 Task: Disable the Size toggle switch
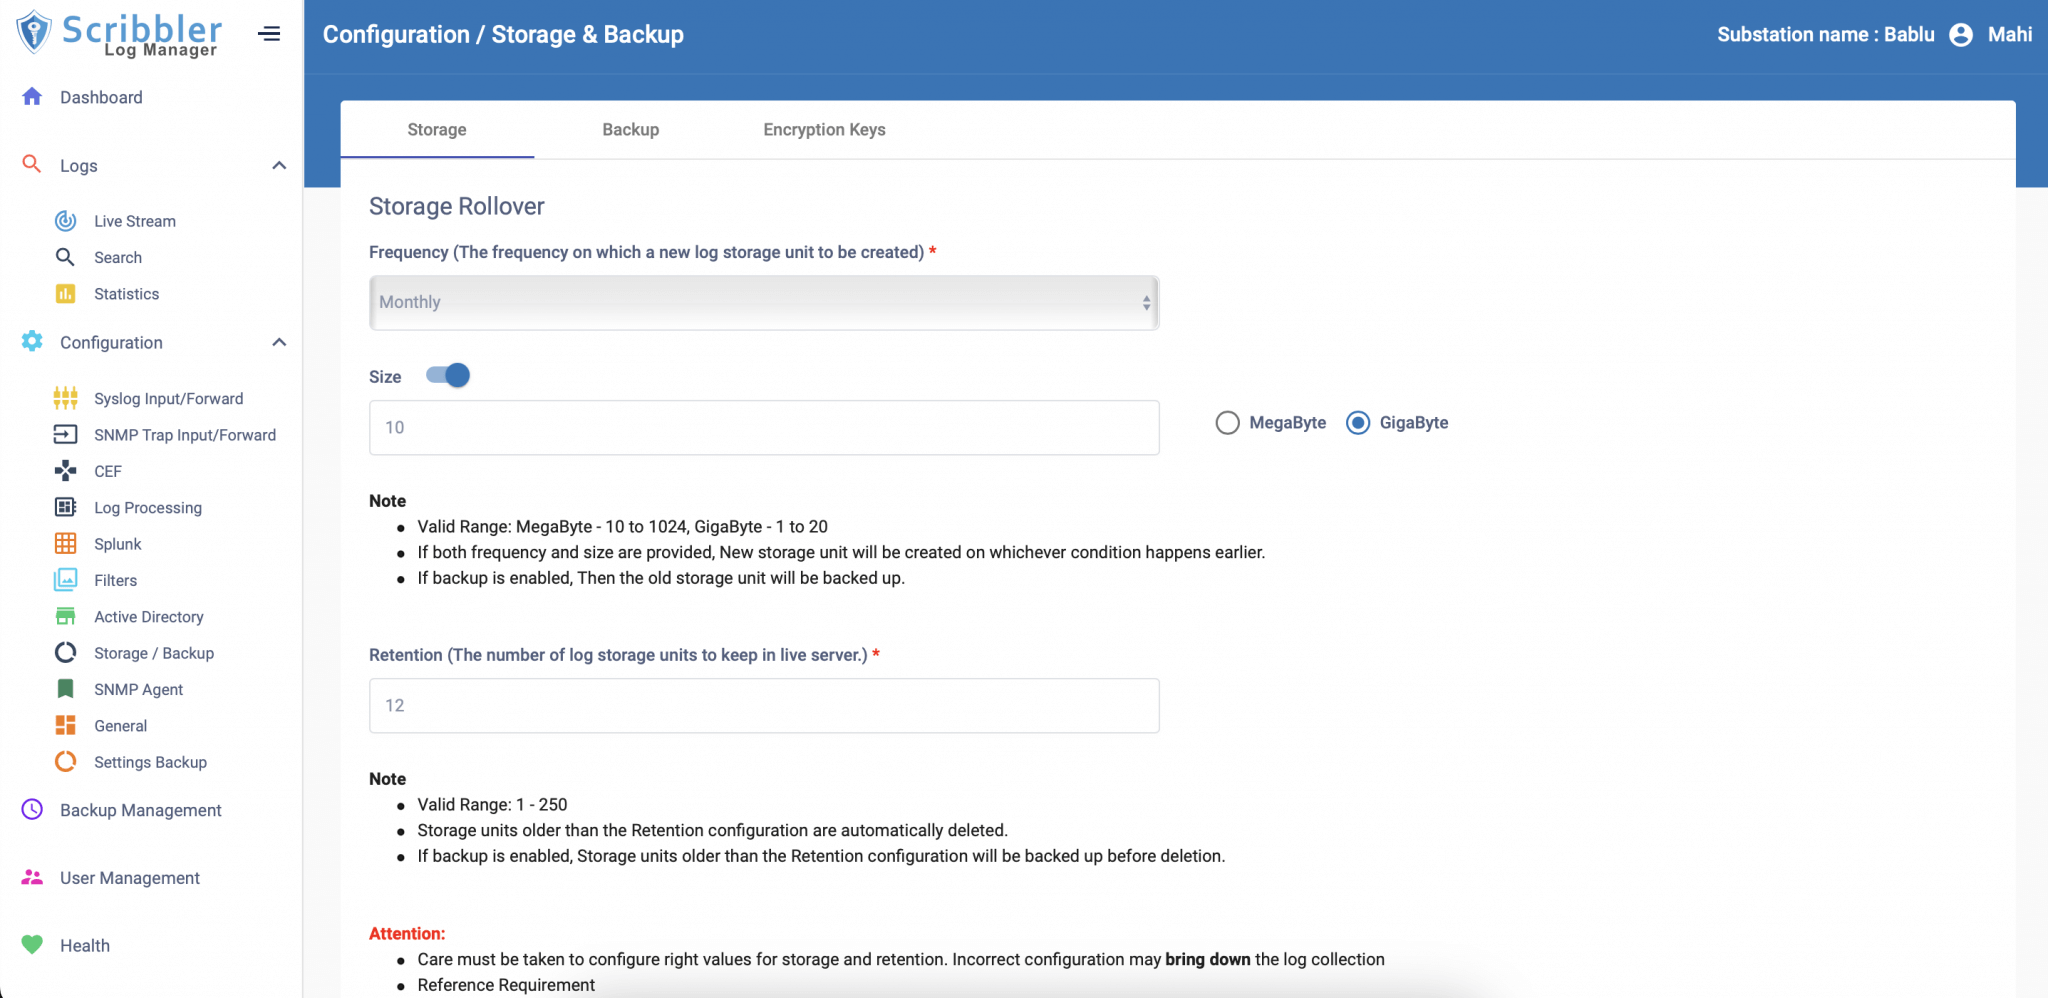click(448, 376)
